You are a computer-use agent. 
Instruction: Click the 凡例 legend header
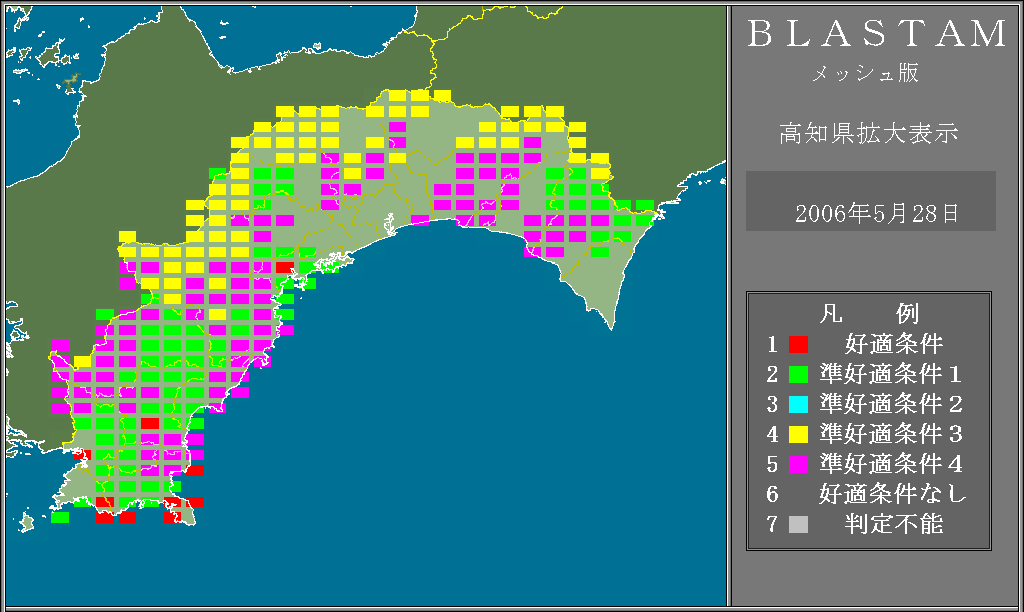pos(869,314)
